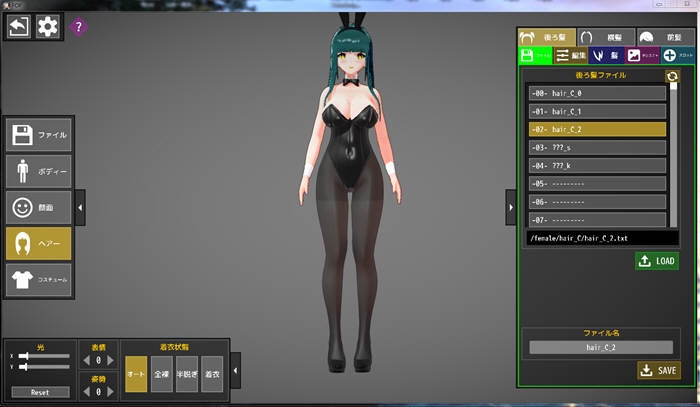This screenshot has width=700, height=407.
Task: Collapse the bottom control panel arrow
Action: (x=235, y=372)
